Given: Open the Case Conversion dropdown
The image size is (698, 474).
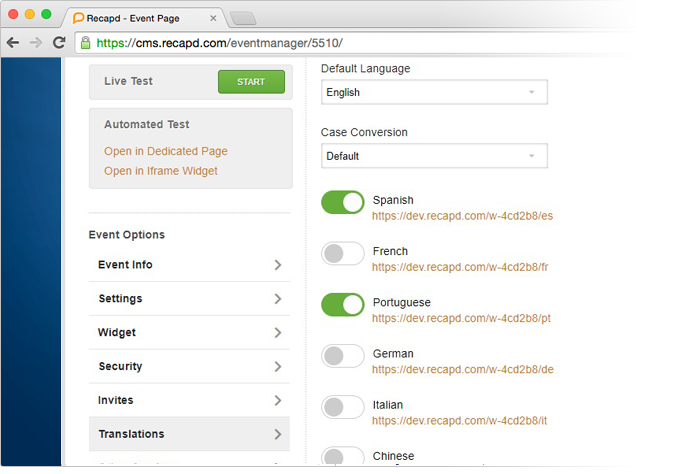Looking at the screenshot, I should [x=434, y=156].
